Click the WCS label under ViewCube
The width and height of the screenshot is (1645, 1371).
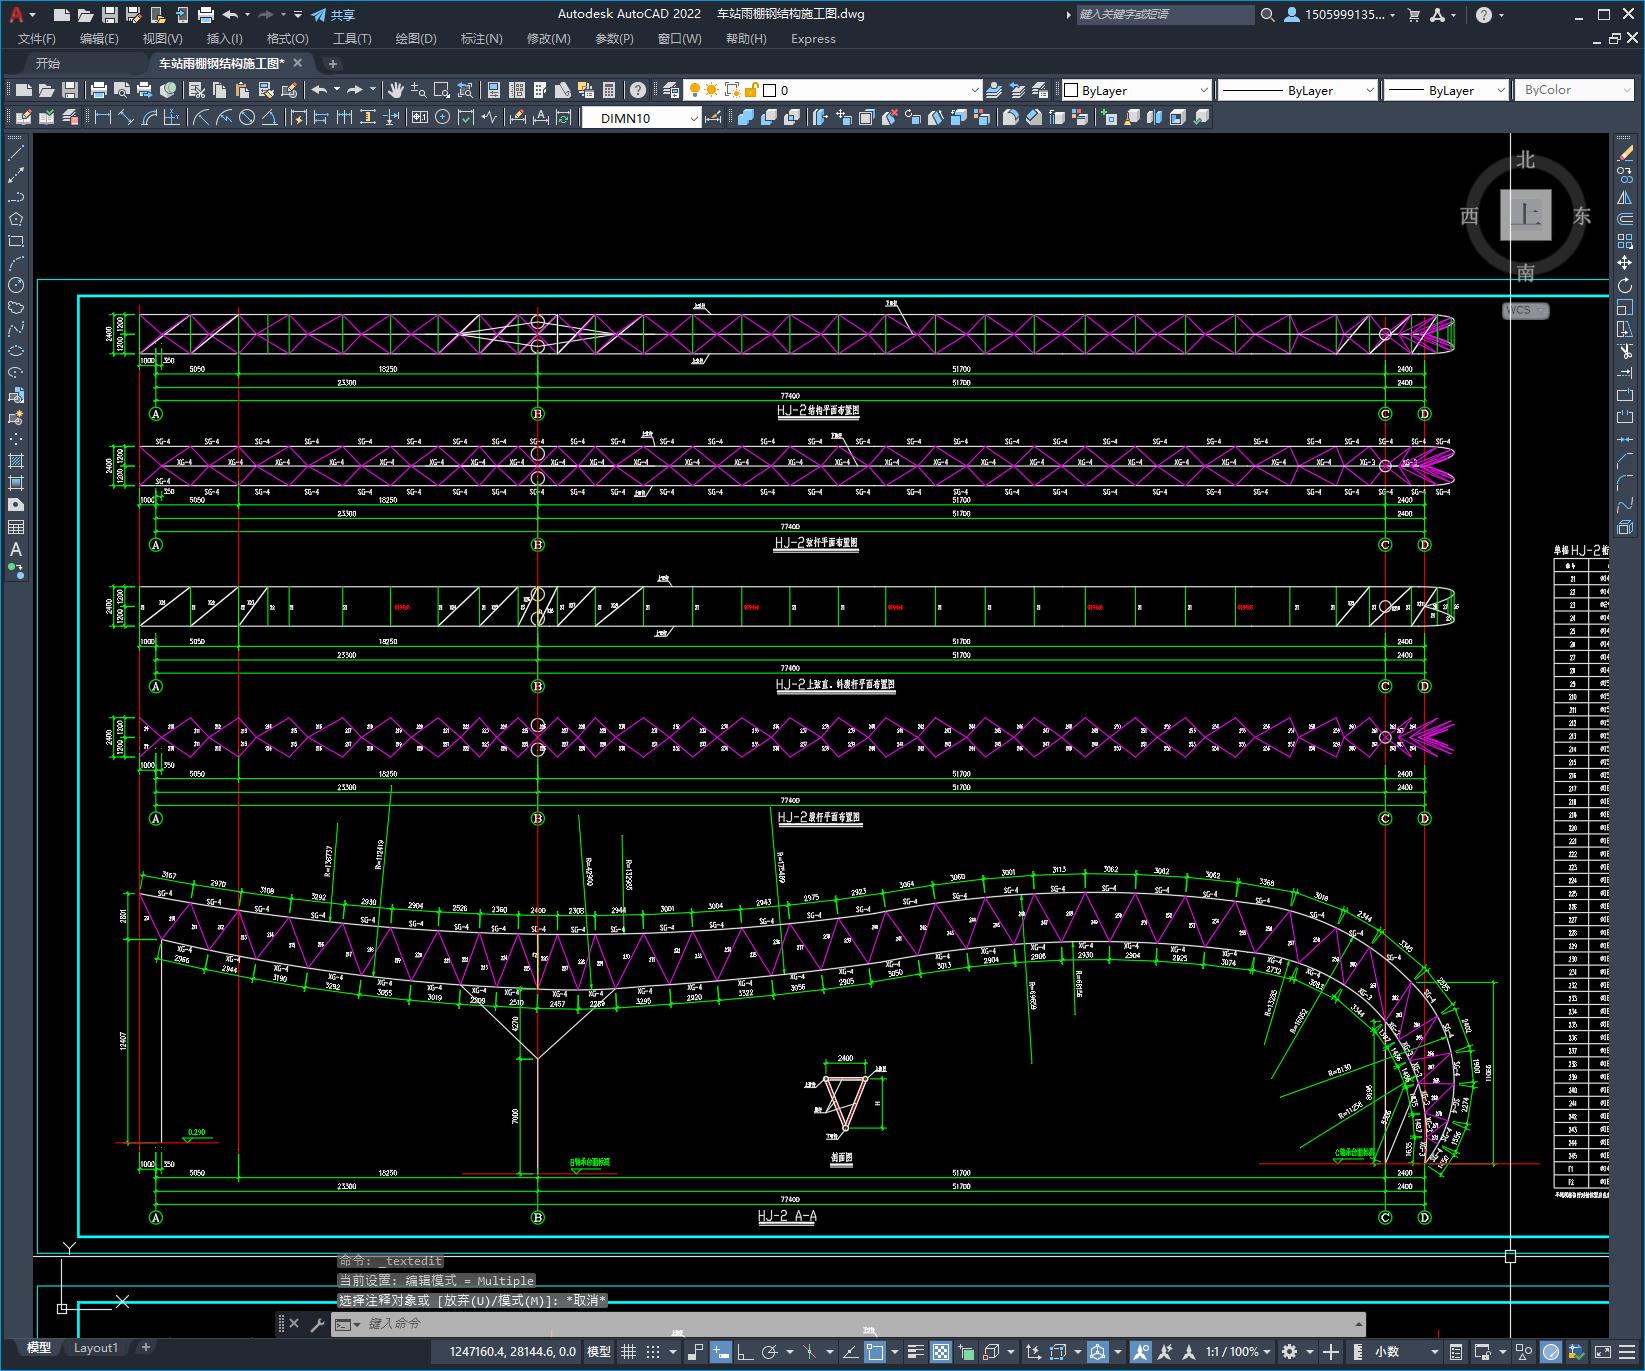point(1524,310)
